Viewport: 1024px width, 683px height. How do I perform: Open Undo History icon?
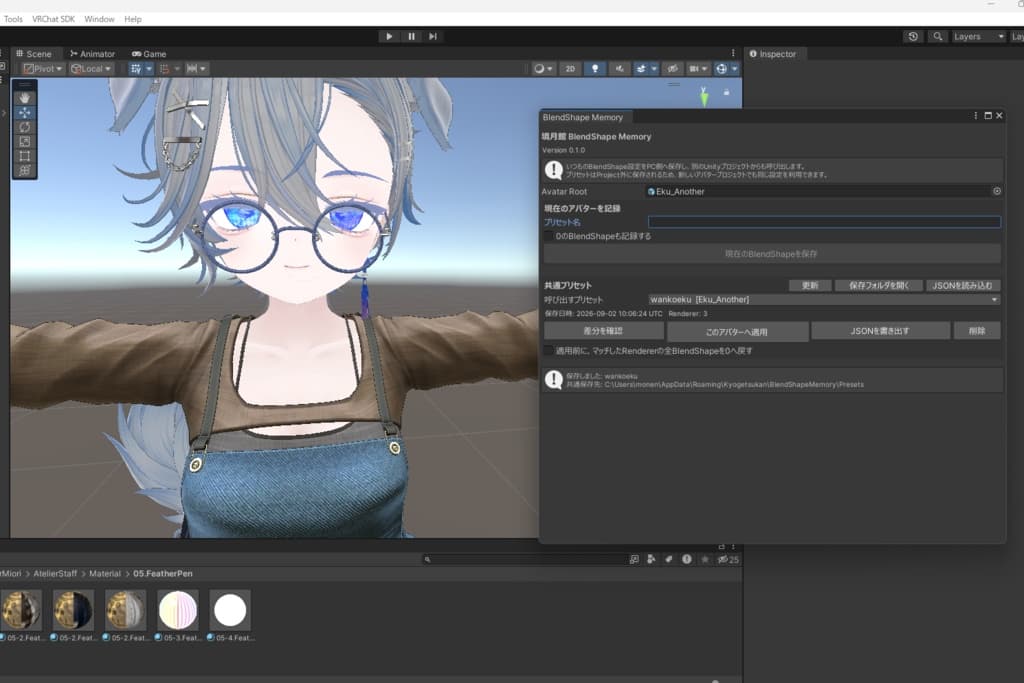pyautogui.click(x=913, y=37)
